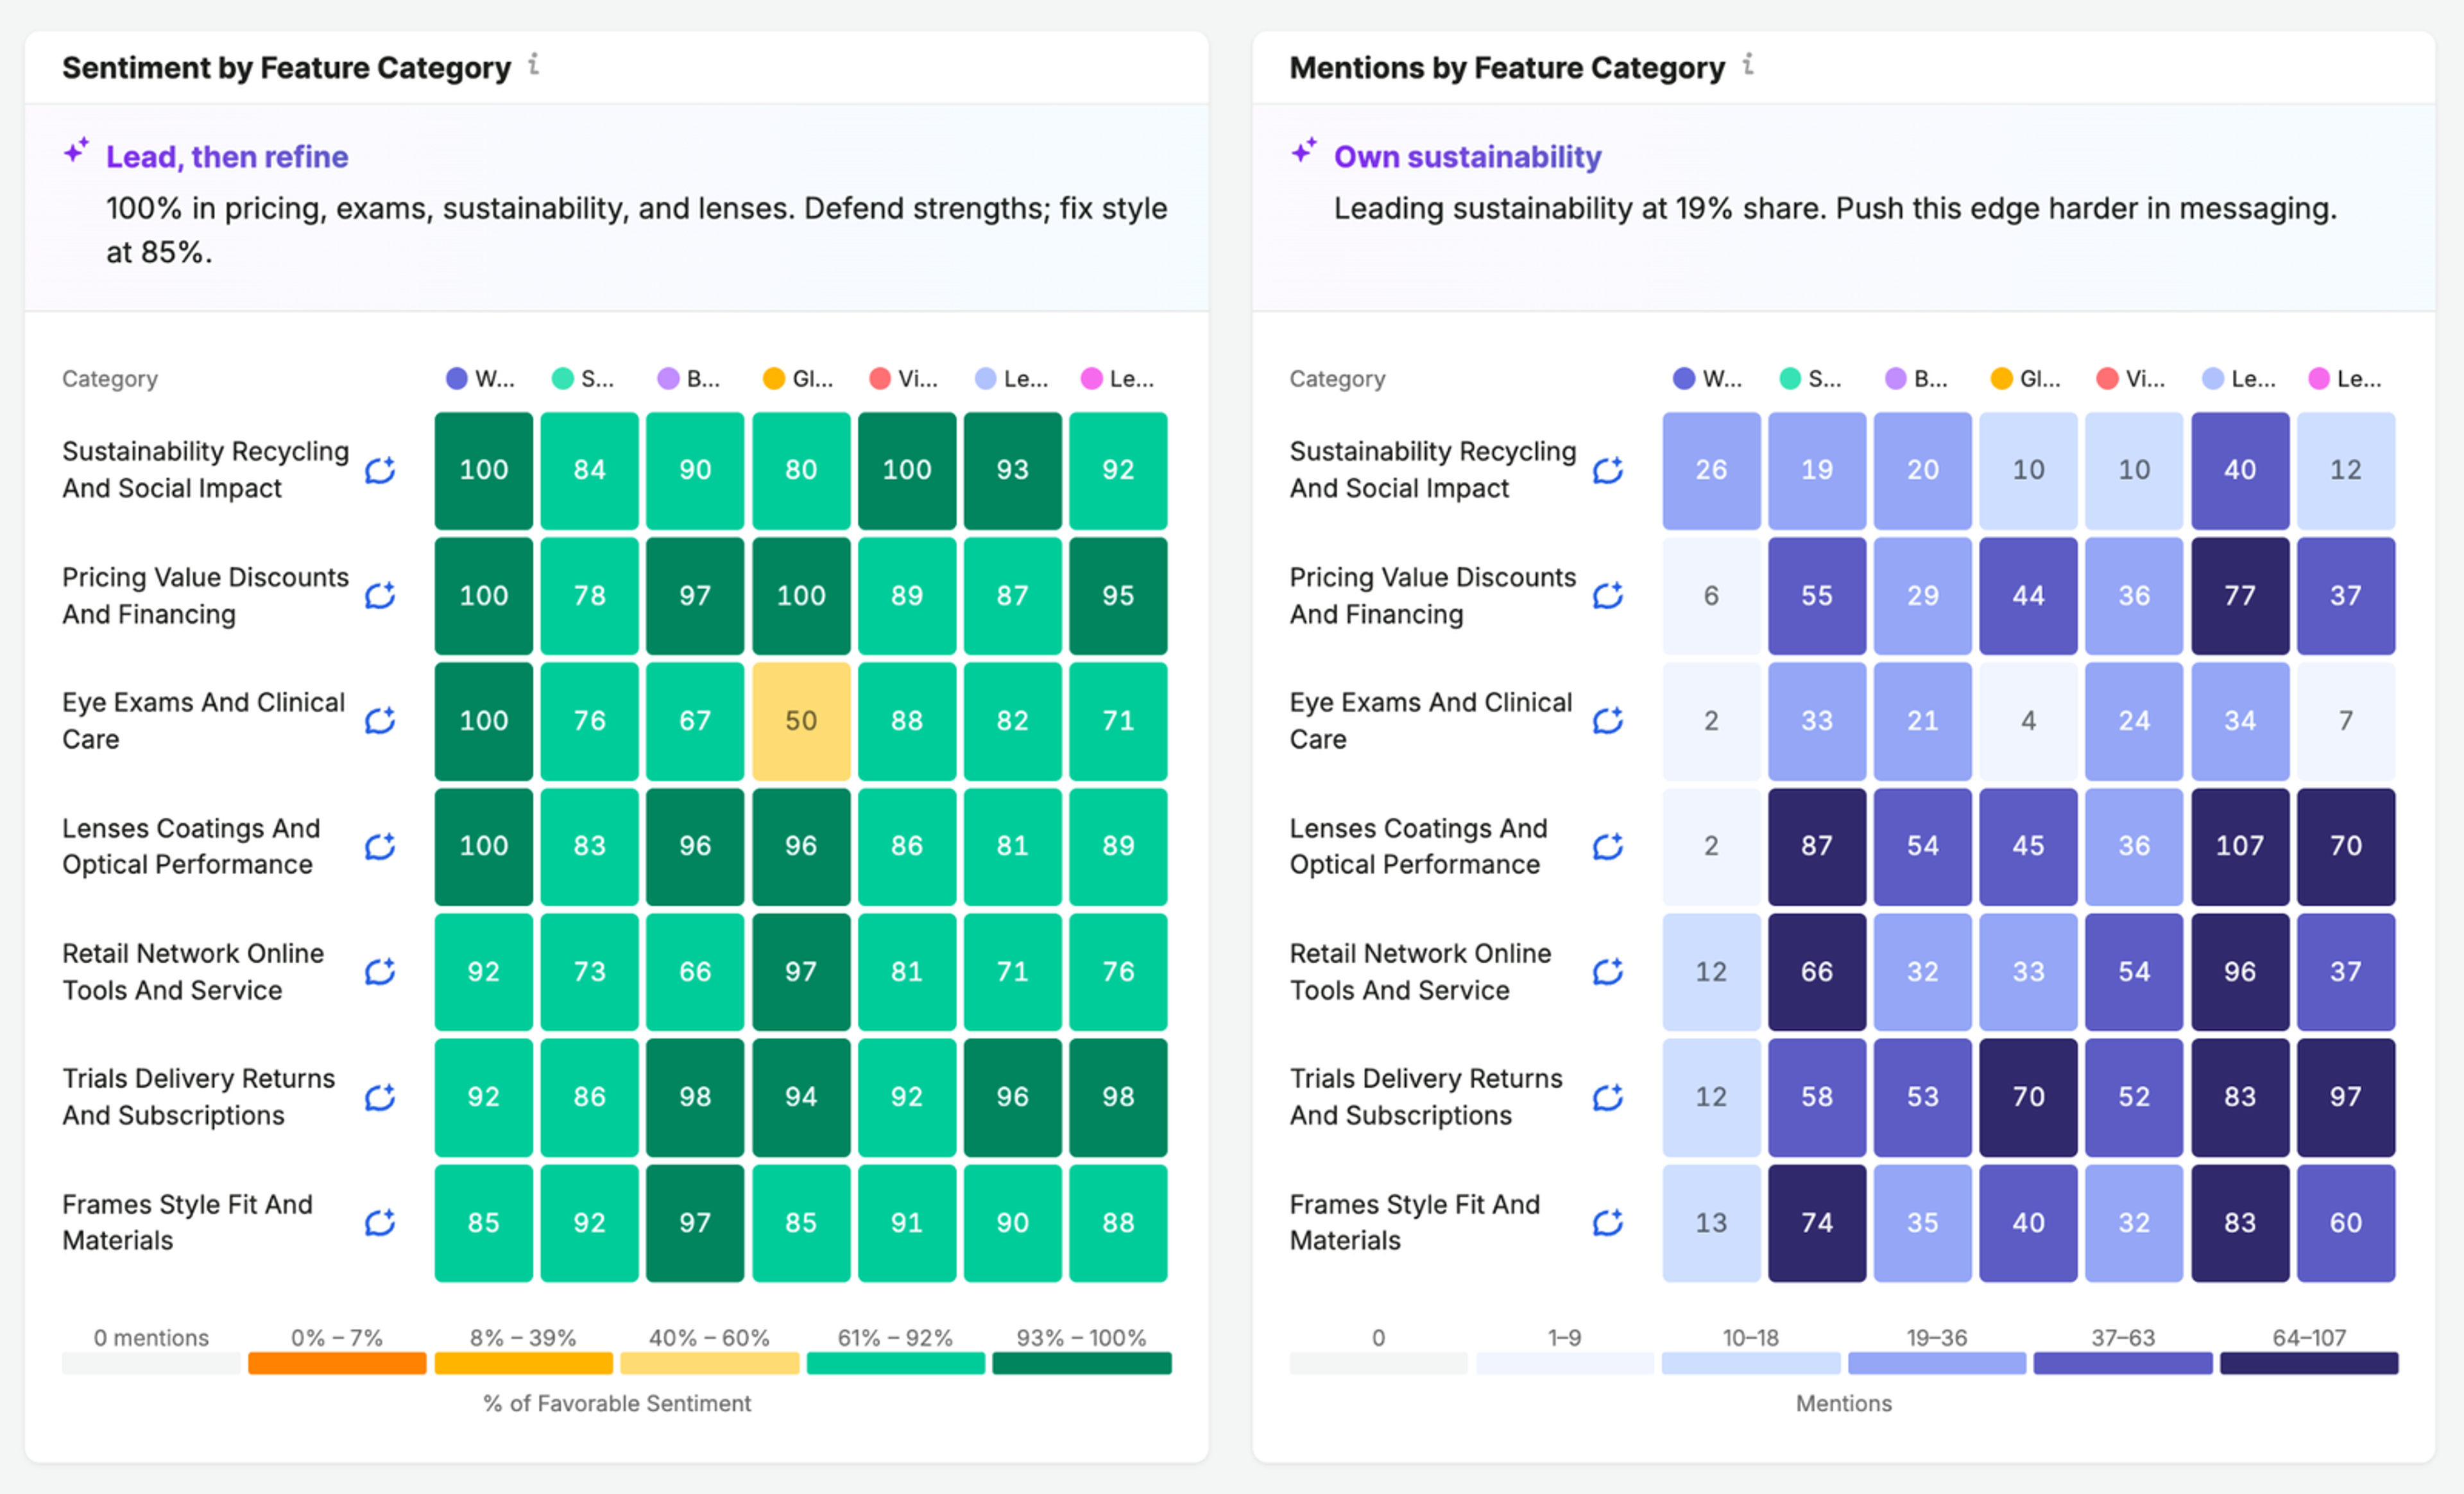Viewport: 2464px width, 1494px height.
Task: Click the AI refresh icon for Retail Network row in Sentiment panel
Action: coord(380,972)
